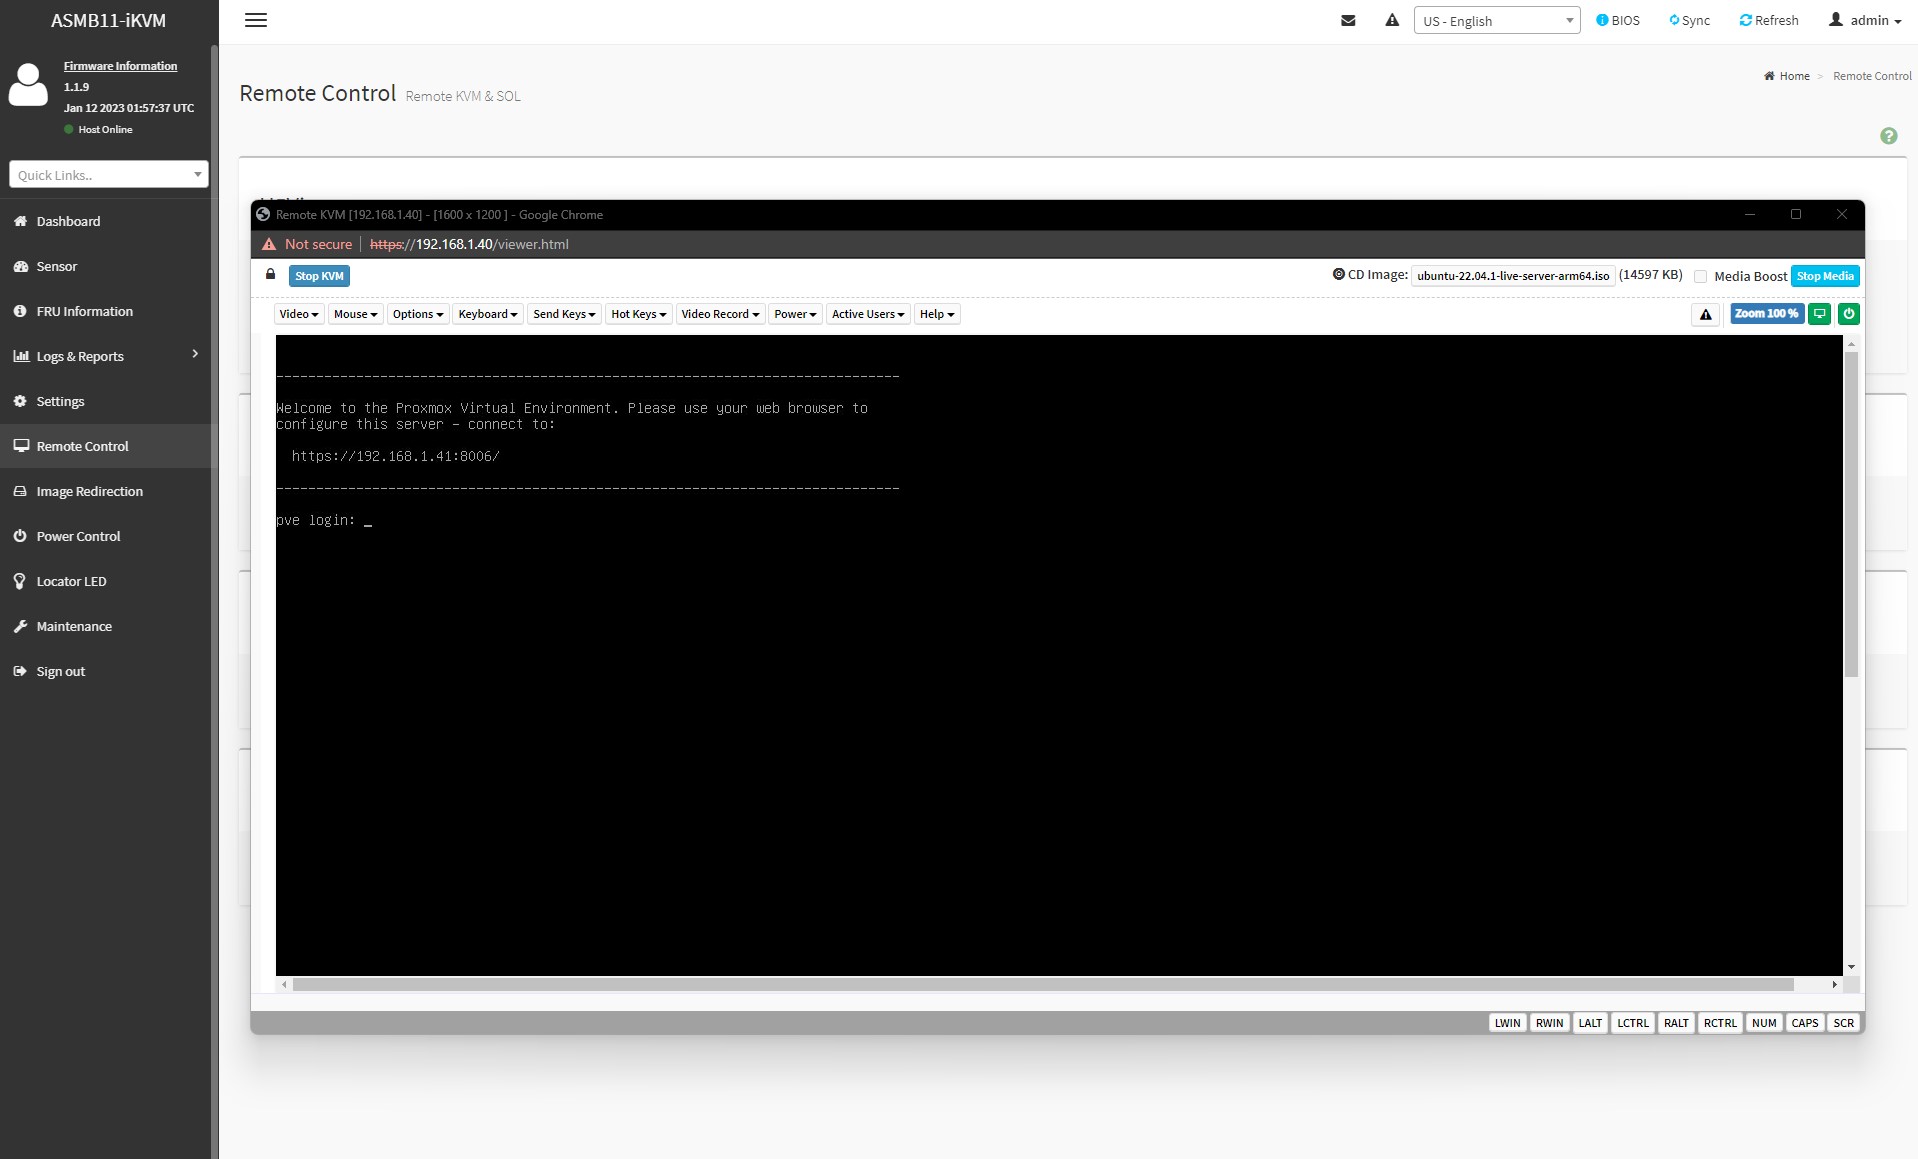The height and width of the screenshot is (1159, 1918).
Task: Toggle the NUM lock key button
Action: (1764, 1023)
